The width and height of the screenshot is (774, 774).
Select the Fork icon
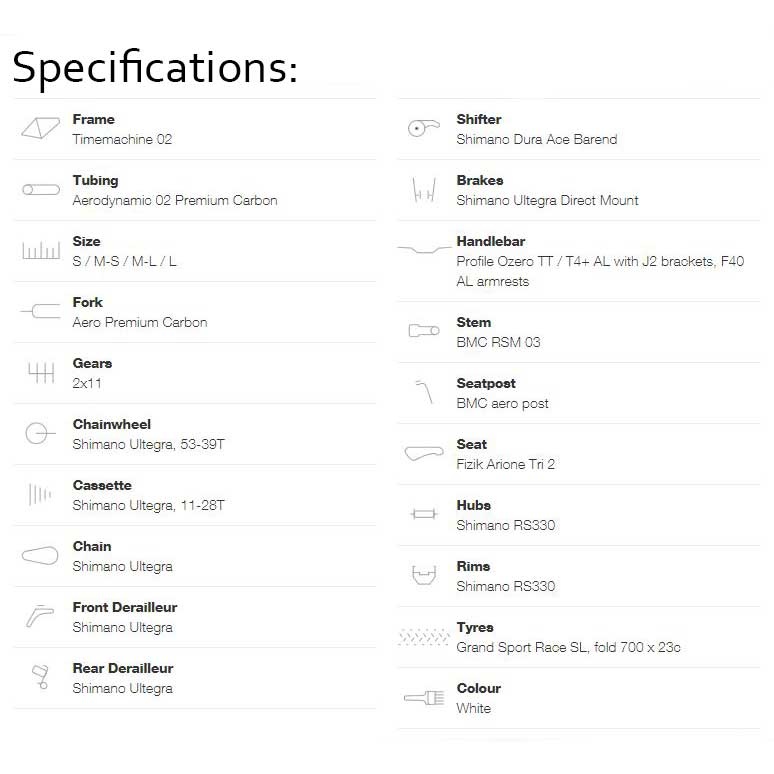[40, 311]
